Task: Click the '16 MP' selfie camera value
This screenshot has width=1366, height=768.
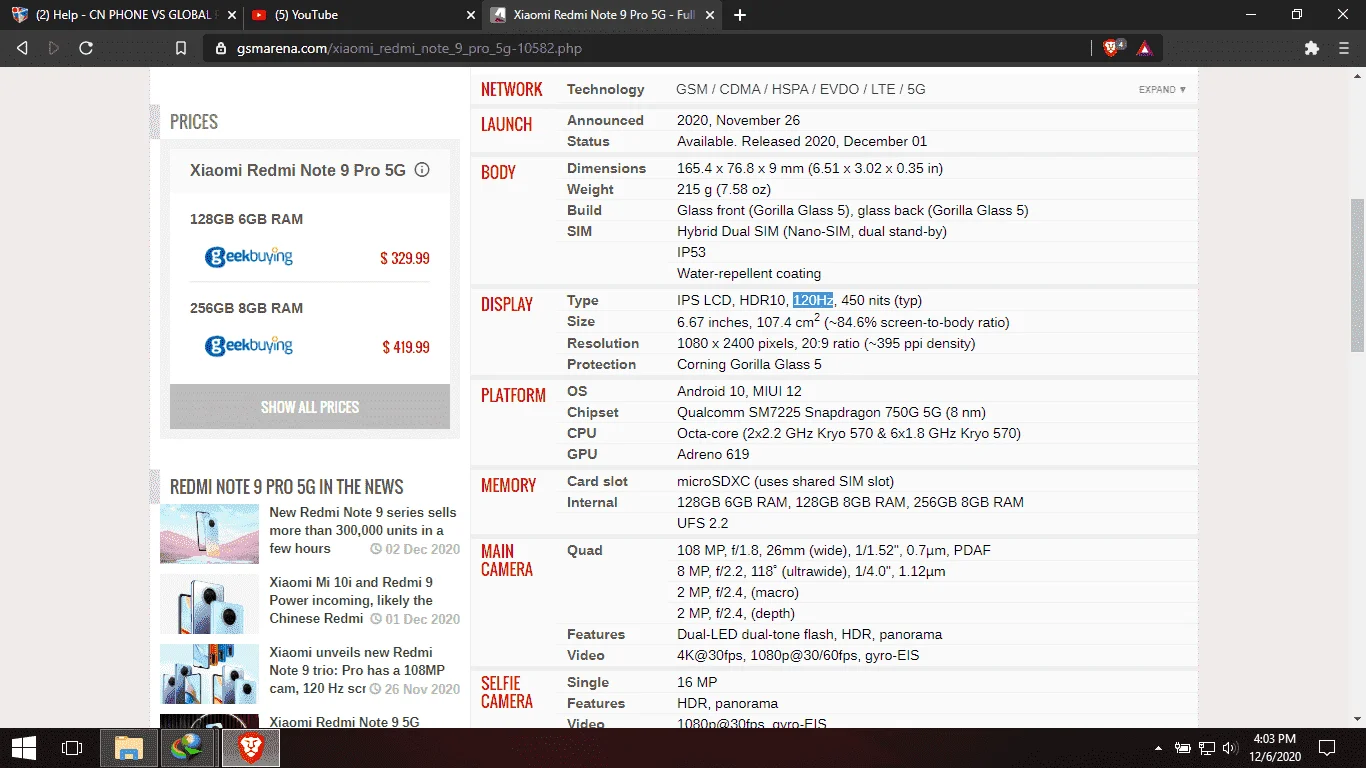Action: 697,682
